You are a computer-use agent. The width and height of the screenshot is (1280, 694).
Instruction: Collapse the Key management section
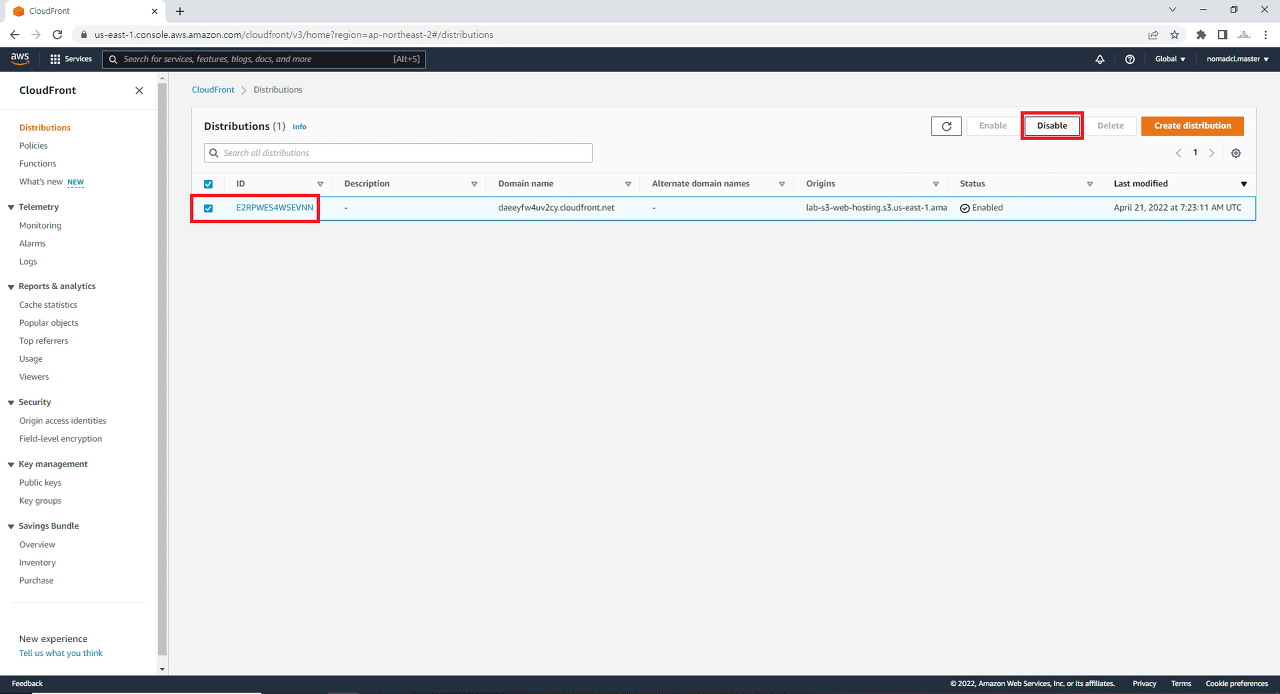10,464
